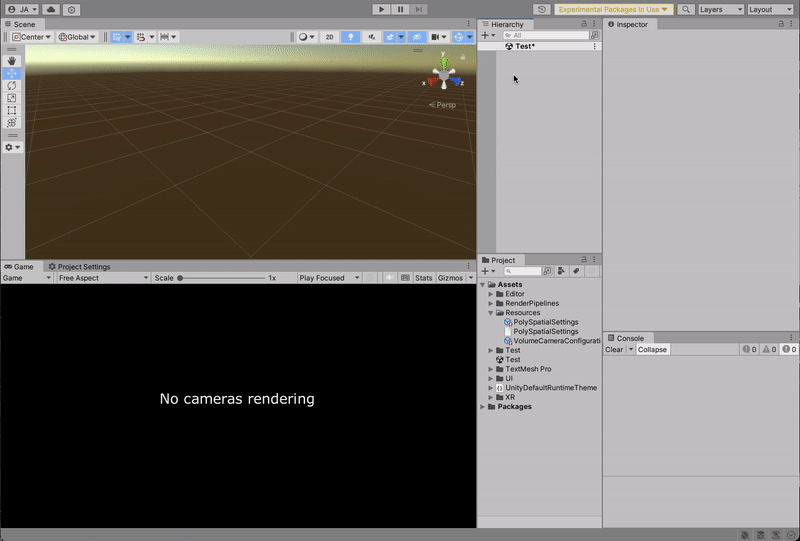Open the Free Aspect dropdown
This screenshot has height=541, width=800.
103,278
